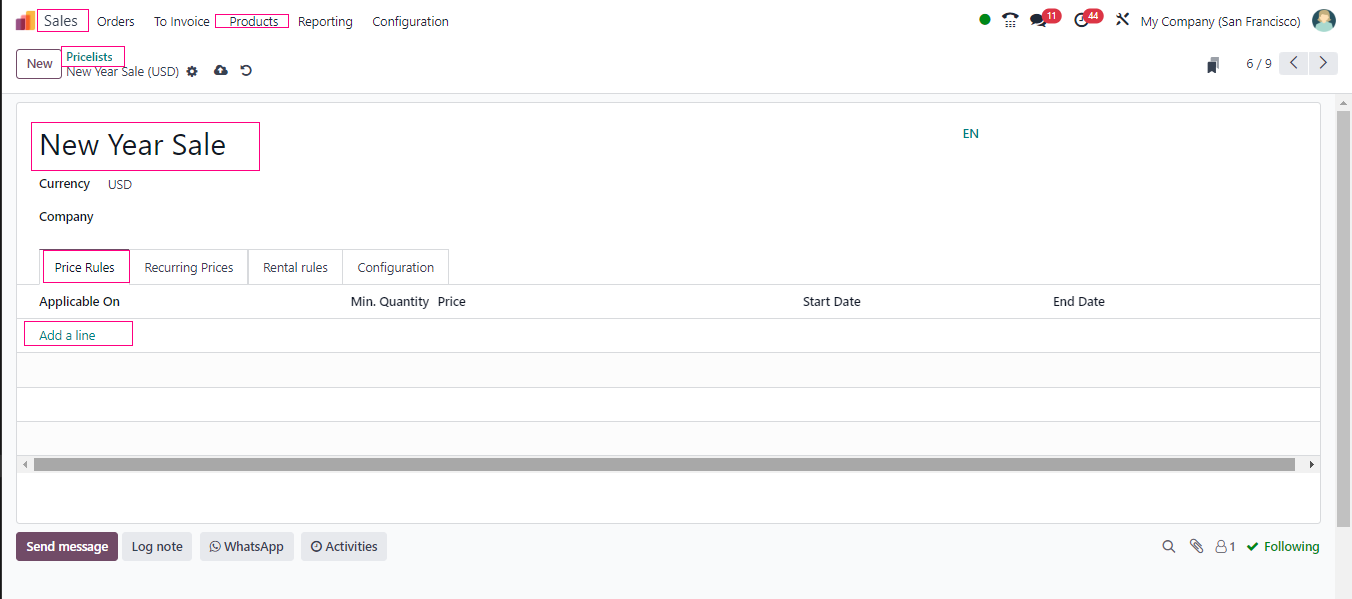Viewport: 1352px width, 599px height.
Task: Click the magnifier search icon in chatter
Action: (x=1168, y=547)
